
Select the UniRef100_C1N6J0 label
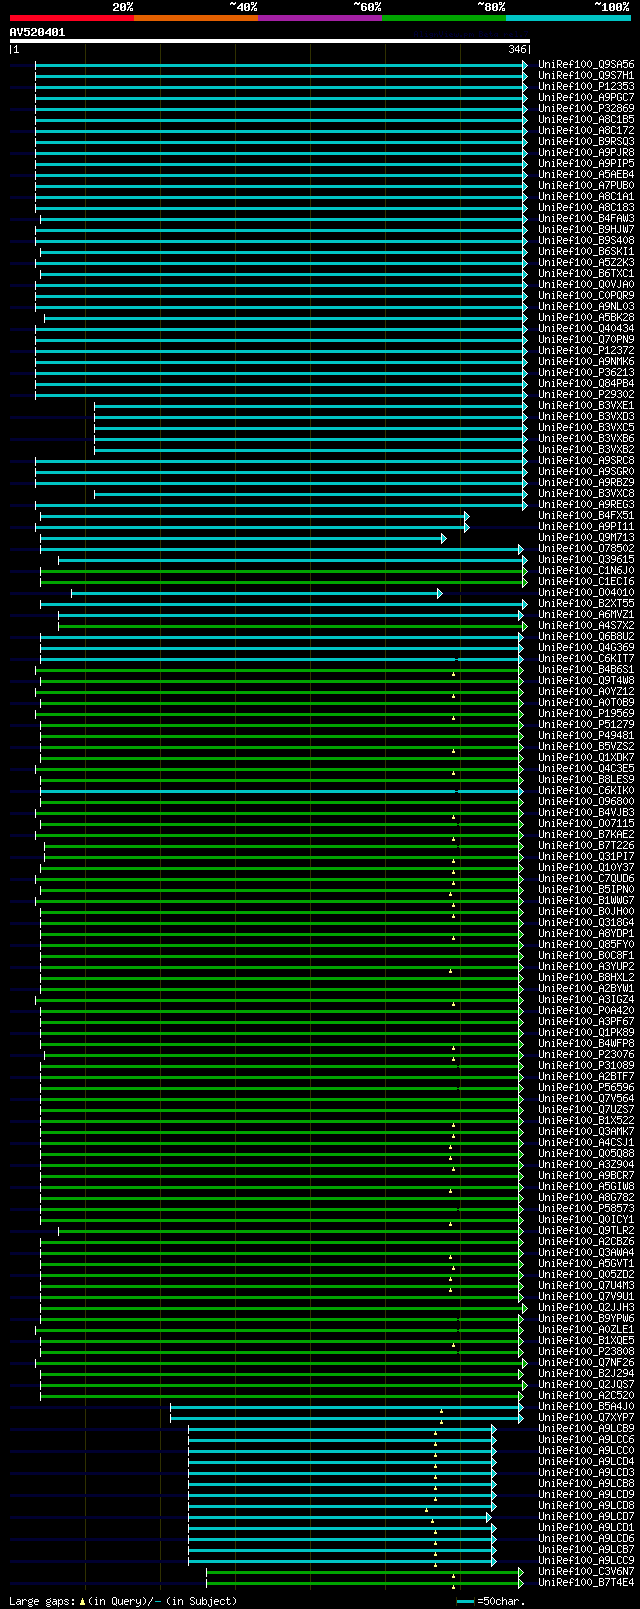point(586,571)
